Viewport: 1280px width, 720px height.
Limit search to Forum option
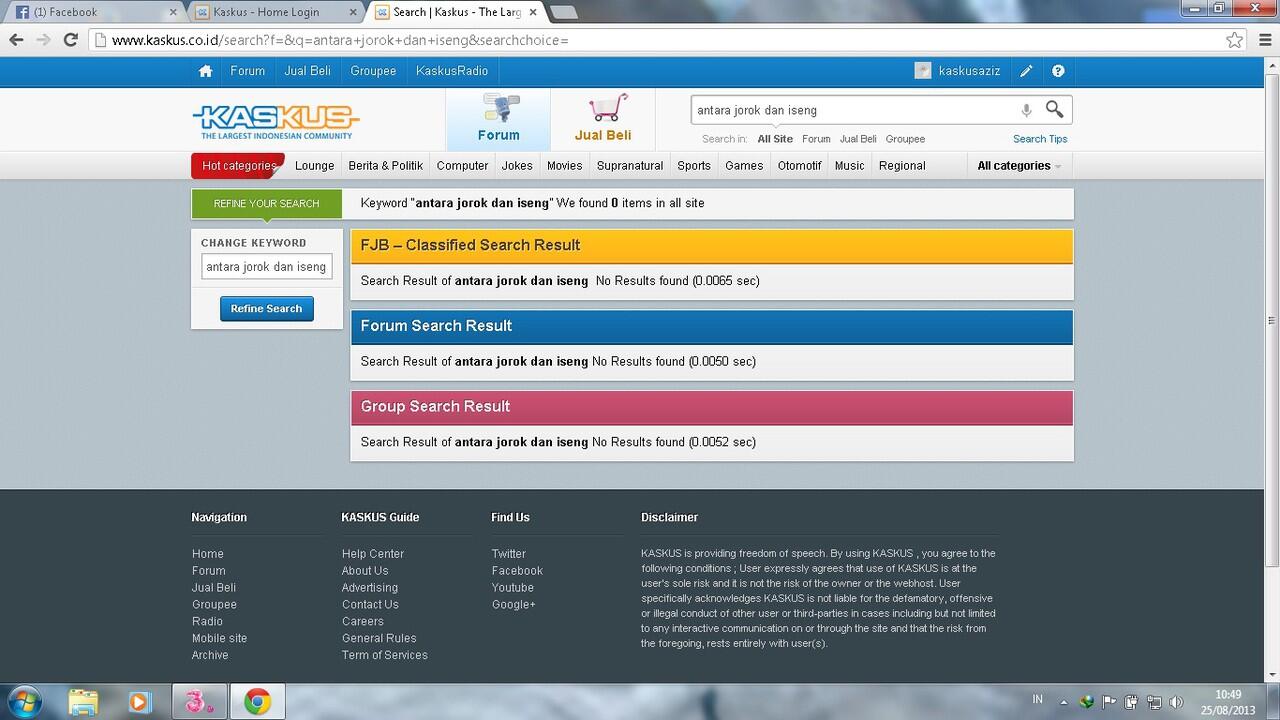pyautogui.click(x=816, y=139)
